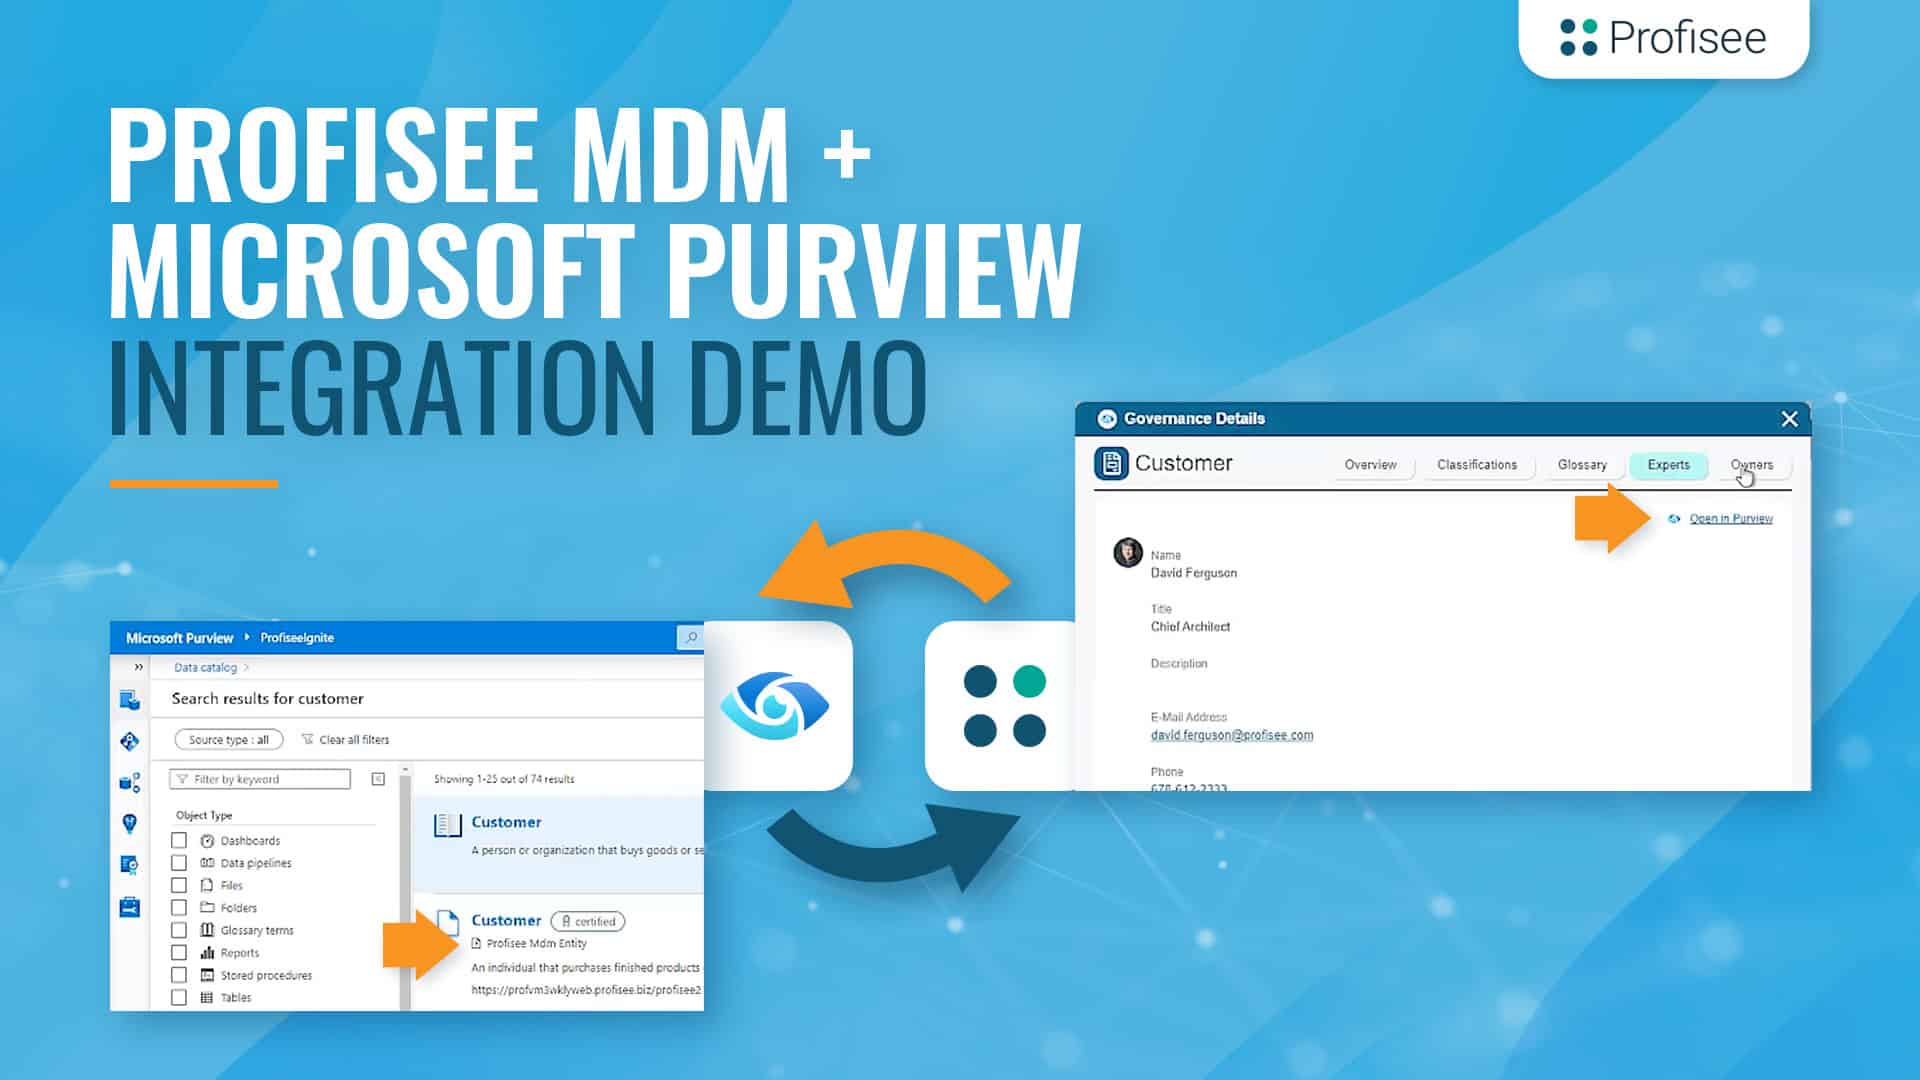1920x1080 pixels.
Task: Click Clear all filters
Action: pyautogui.click(x=345, y=740)
